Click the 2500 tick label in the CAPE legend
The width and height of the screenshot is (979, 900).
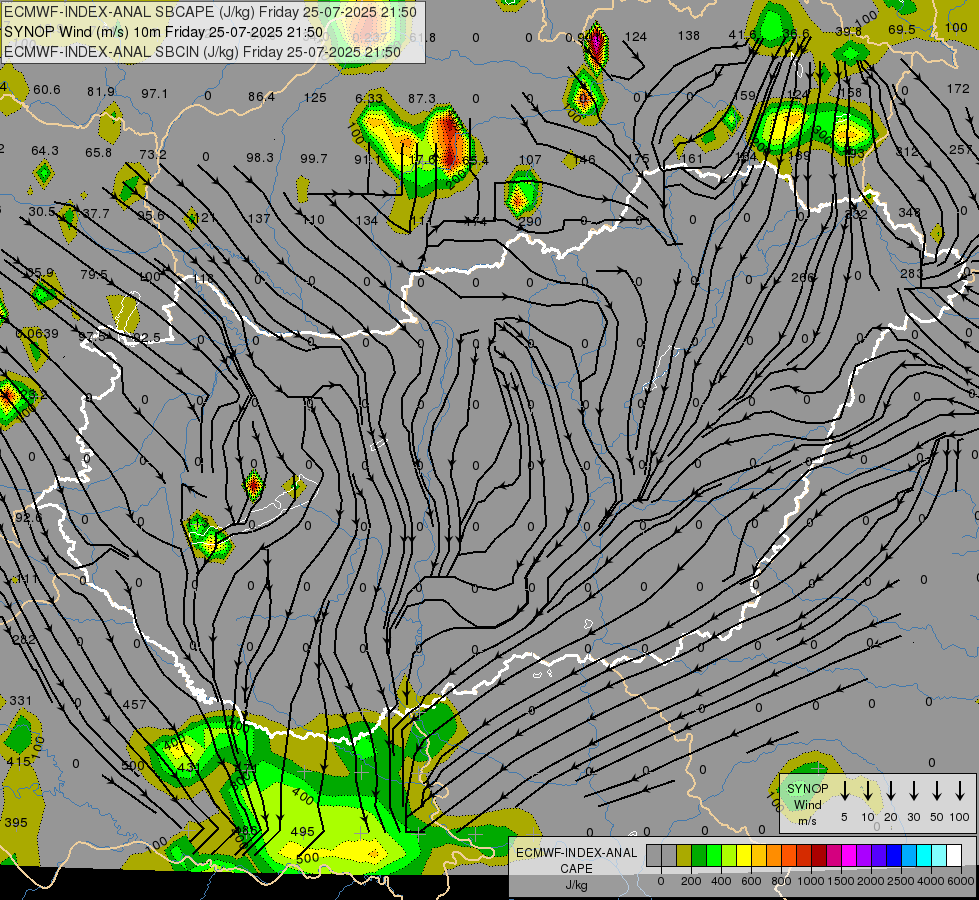point(901,881)
